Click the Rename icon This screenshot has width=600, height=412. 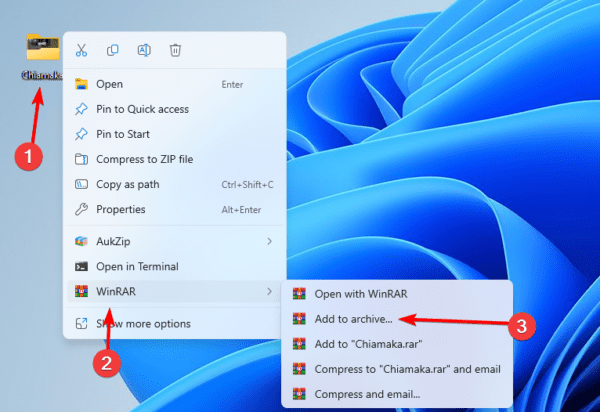point(144,50)
